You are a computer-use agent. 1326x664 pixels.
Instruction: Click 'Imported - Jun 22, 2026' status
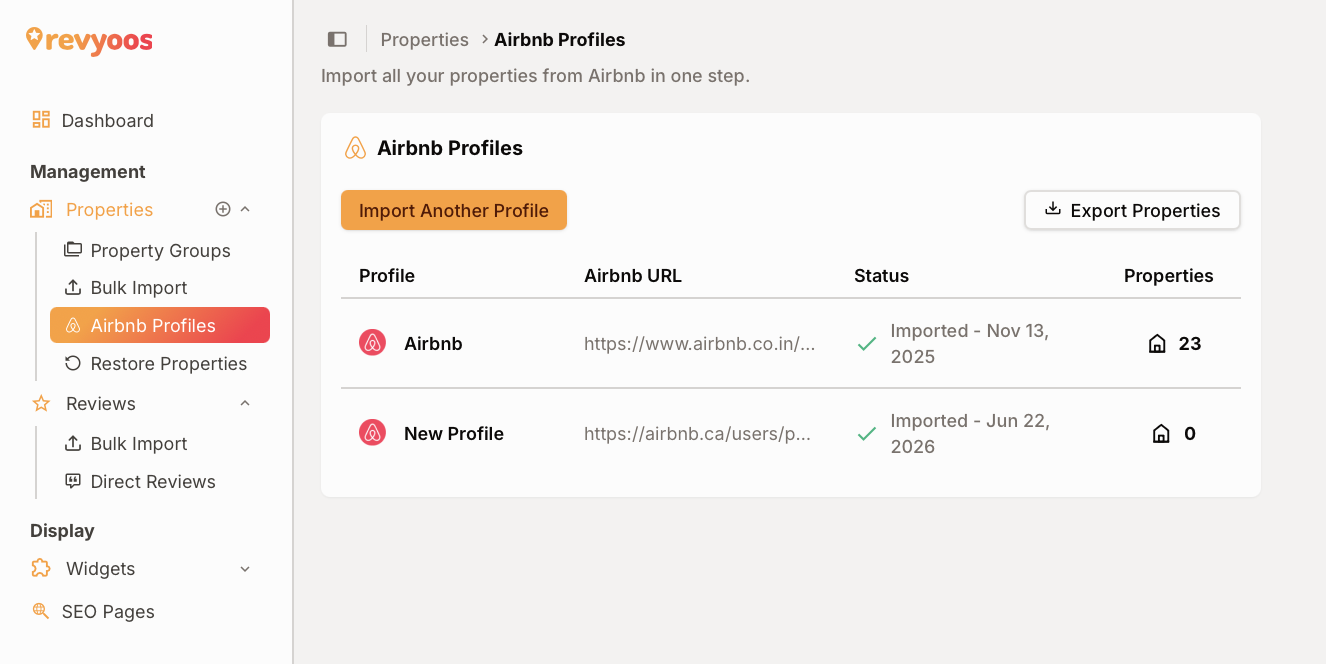point(970,434)
